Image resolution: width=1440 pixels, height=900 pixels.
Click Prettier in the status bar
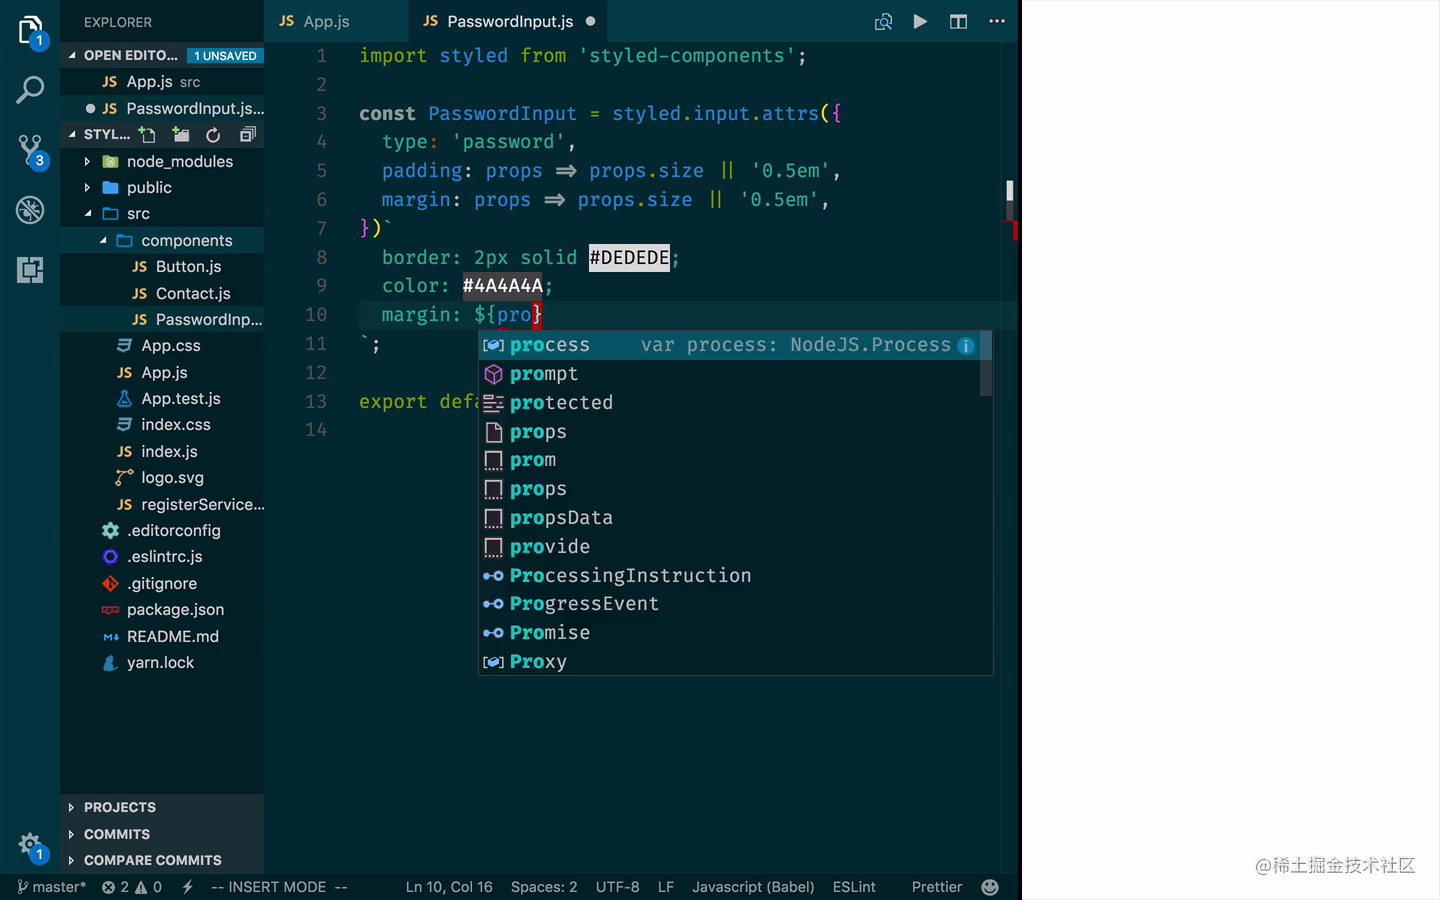(937, 887)
